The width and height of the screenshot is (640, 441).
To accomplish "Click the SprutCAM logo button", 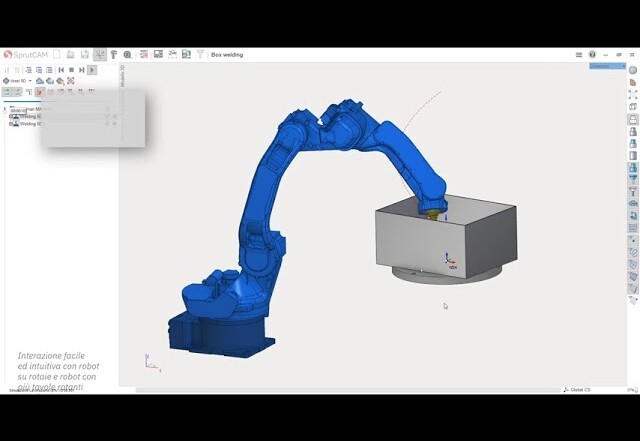I will 26,54.
